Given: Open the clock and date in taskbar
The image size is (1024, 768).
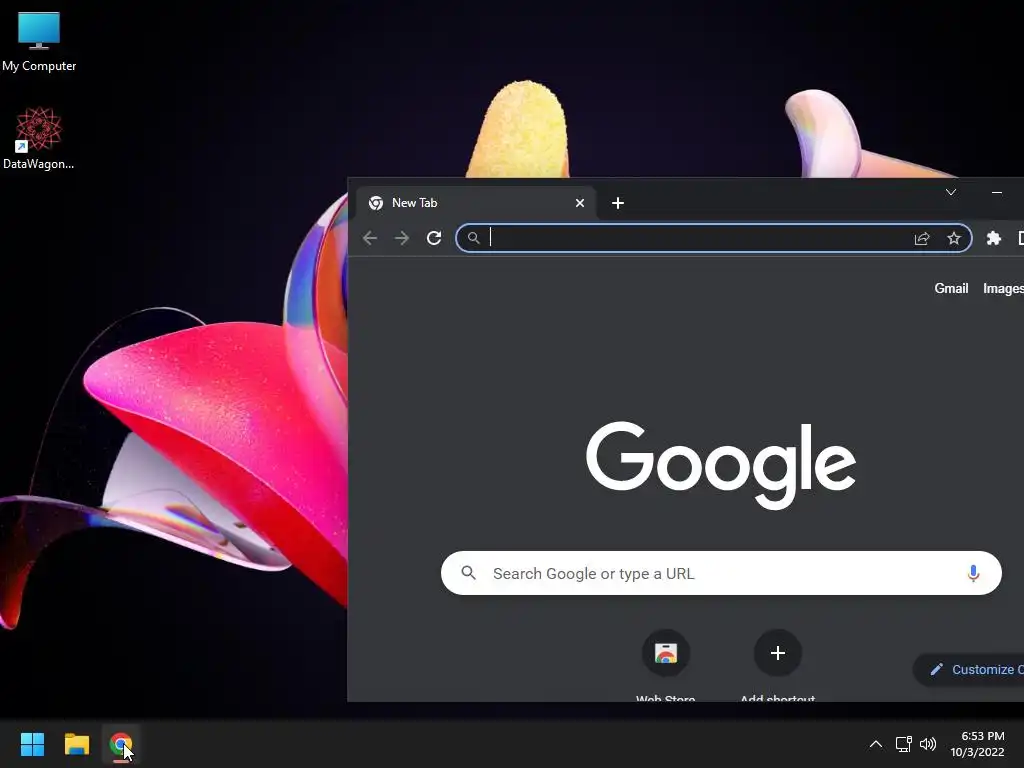Looking at the screenshot, I should [x=978, y=744].
